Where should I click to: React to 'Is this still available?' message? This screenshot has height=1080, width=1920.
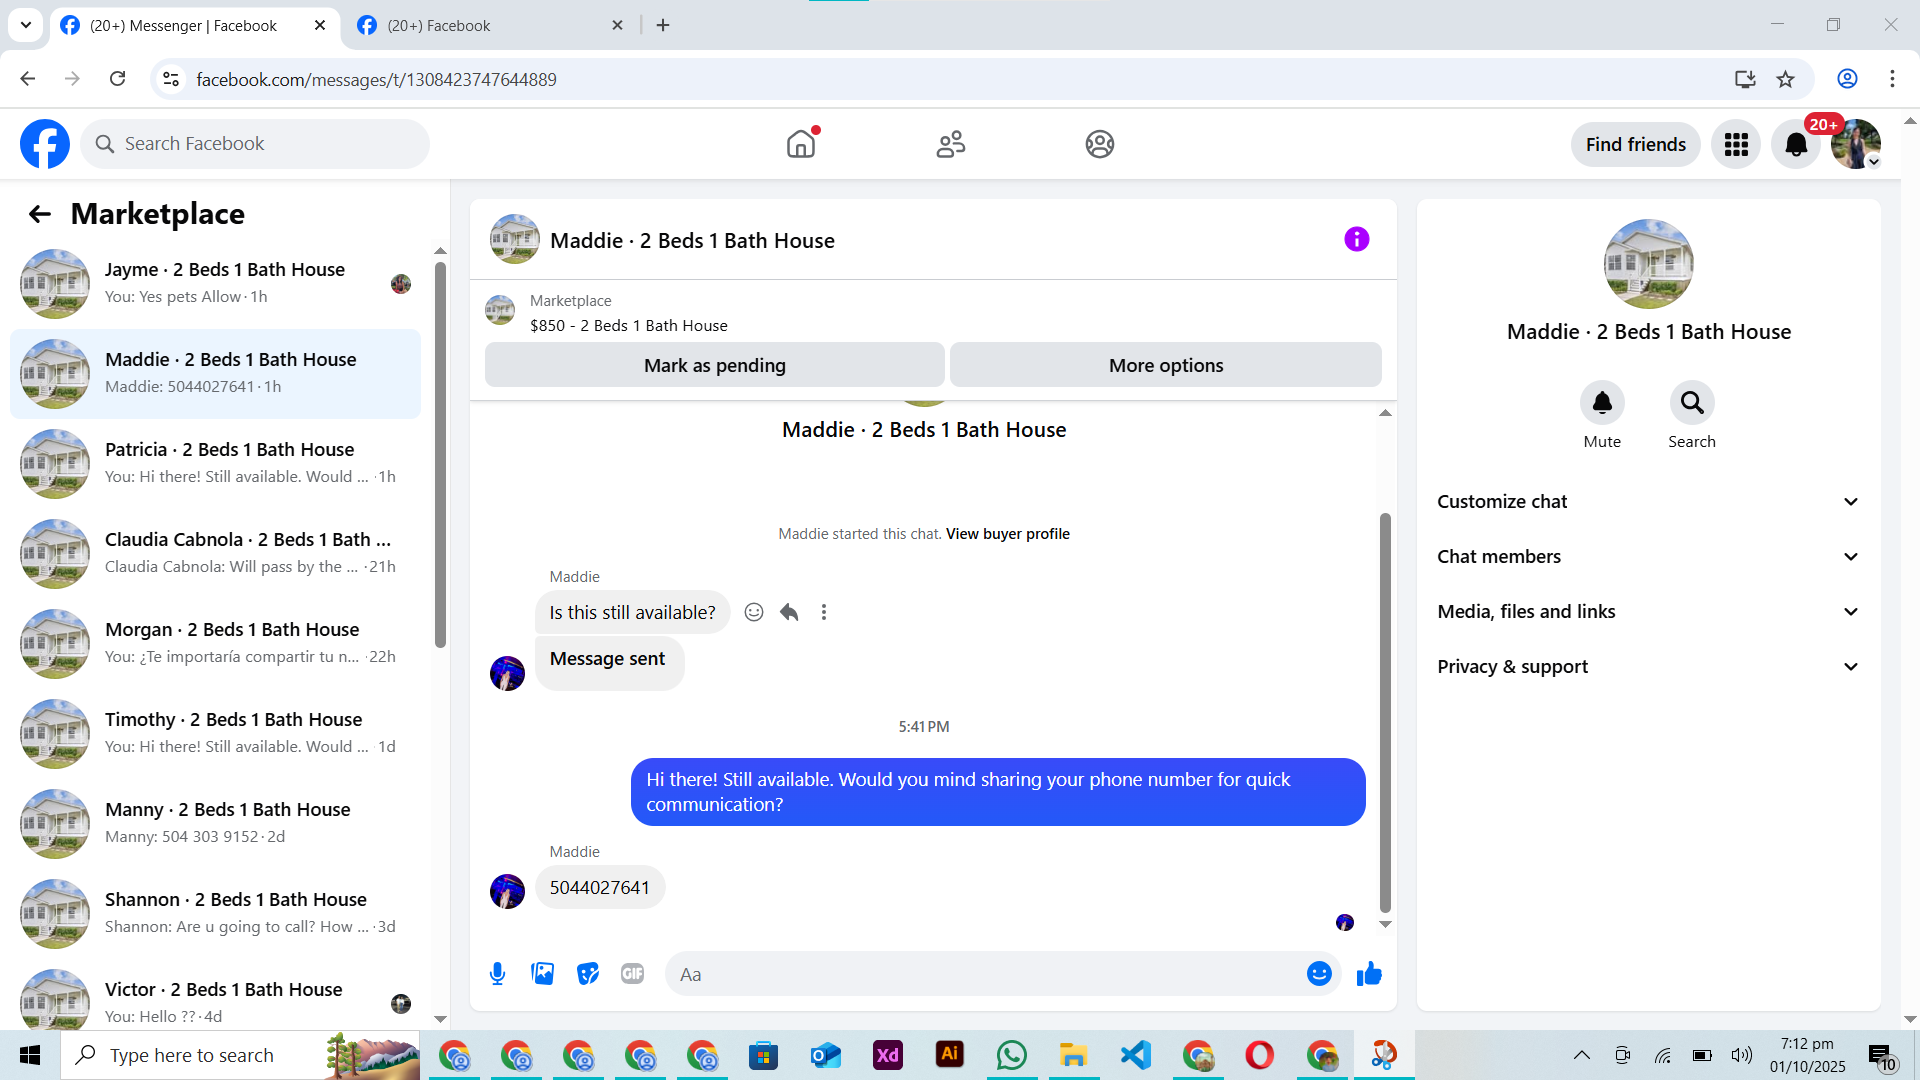pyautogui.click(x=754, y=612)
